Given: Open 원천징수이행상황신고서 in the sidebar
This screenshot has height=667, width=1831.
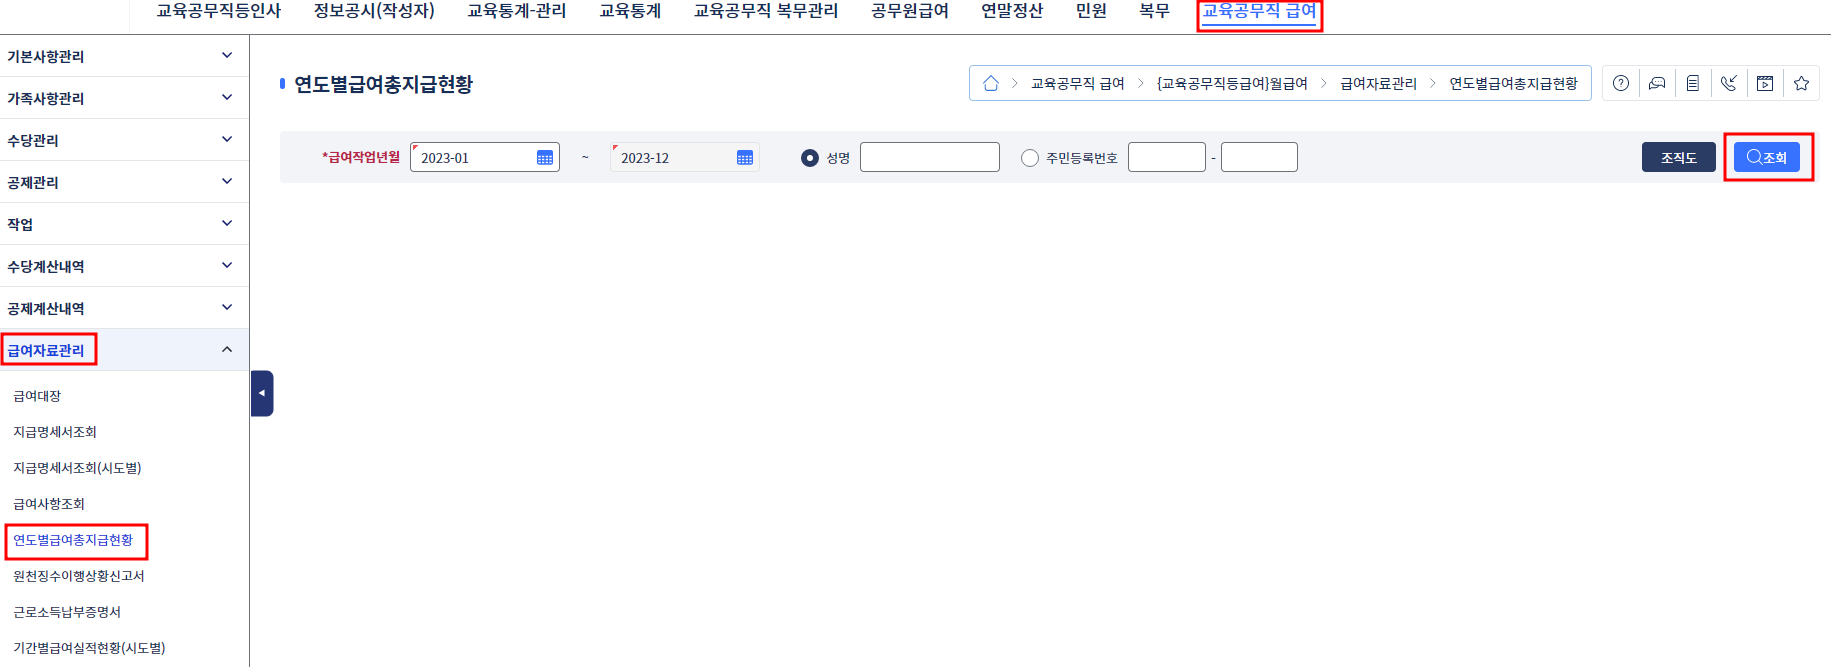Looking at the screenshot, I should coord(79,576).
